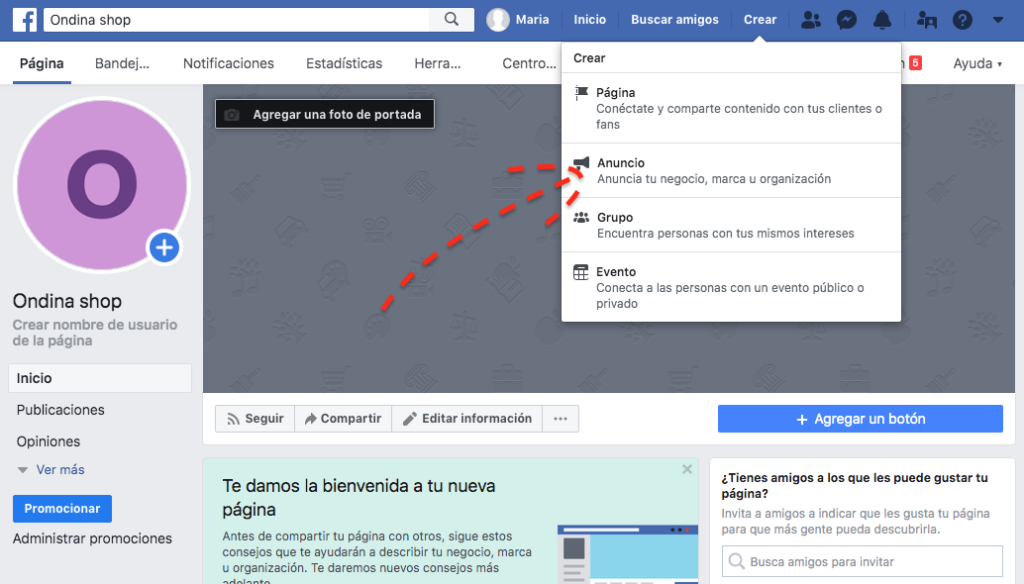Viewport: 1024px width, 584px height.
Task: Click the Compartir button
Action: coord(343,419)
